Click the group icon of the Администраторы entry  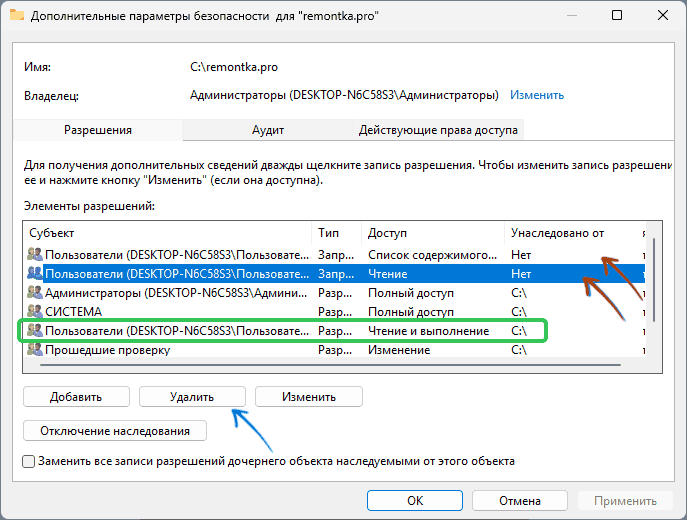[x=35, y=293]
